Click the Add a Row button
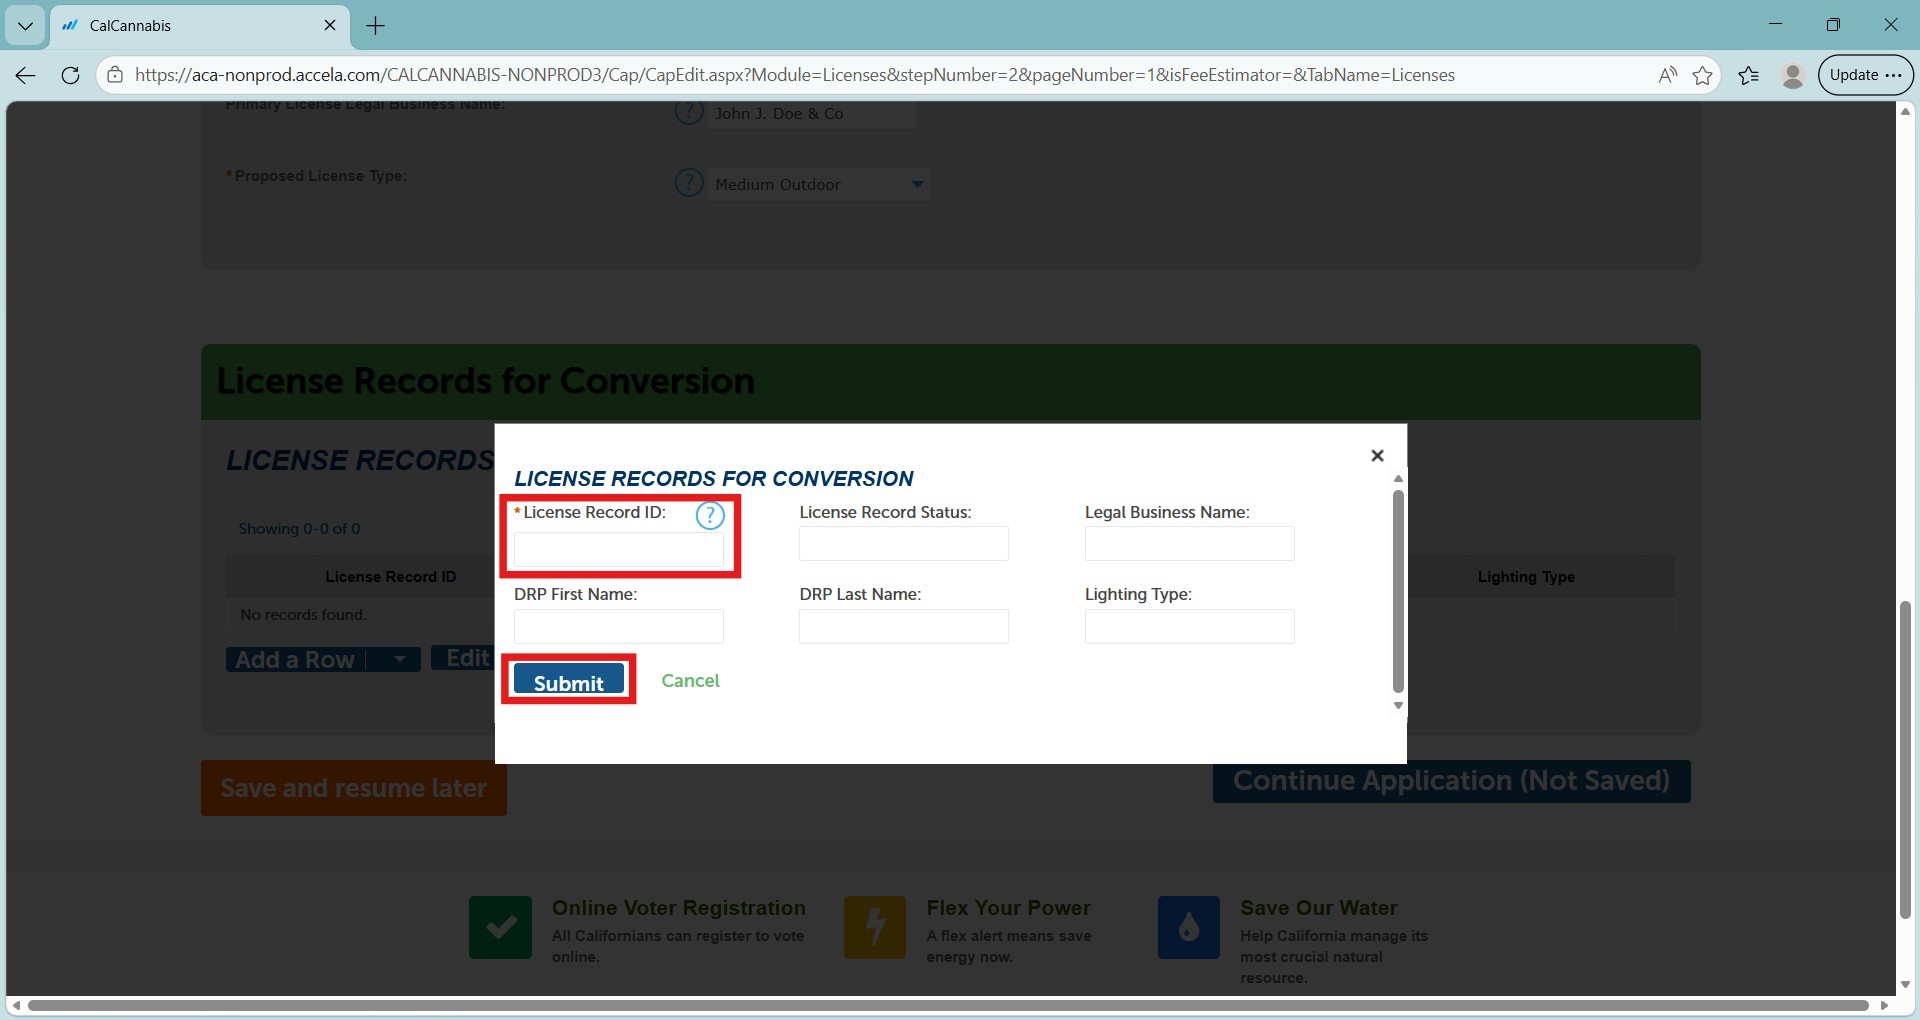Viewport: 1920px width, 1020px height. tap(295, 660)
